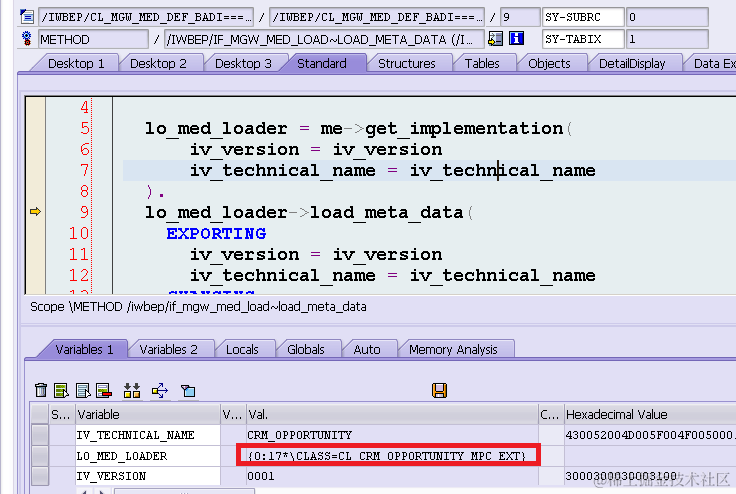Screen dimensions: 736x494
Task: Switch to Desktop 1 tab
Action: point(76,63)
